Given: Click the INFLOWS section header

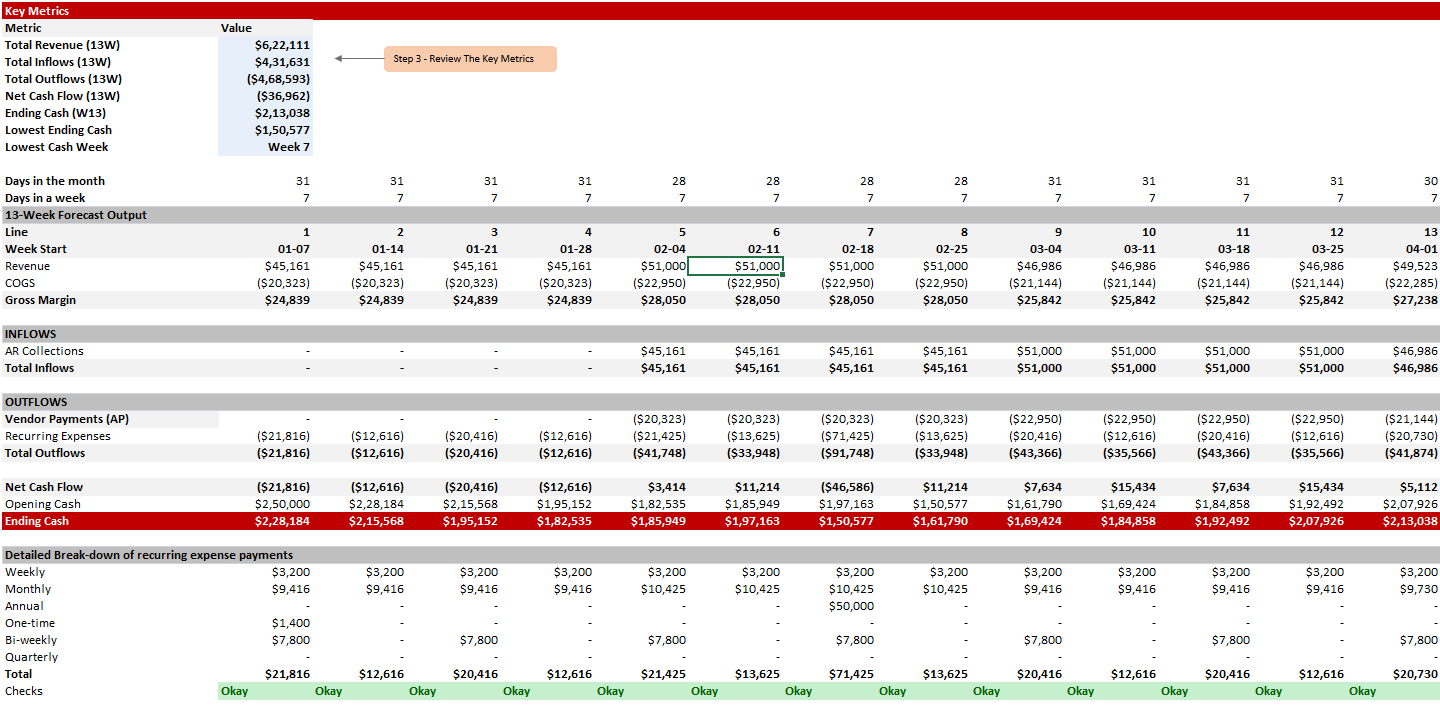Looking at the screenshot, I should point(720,334).
